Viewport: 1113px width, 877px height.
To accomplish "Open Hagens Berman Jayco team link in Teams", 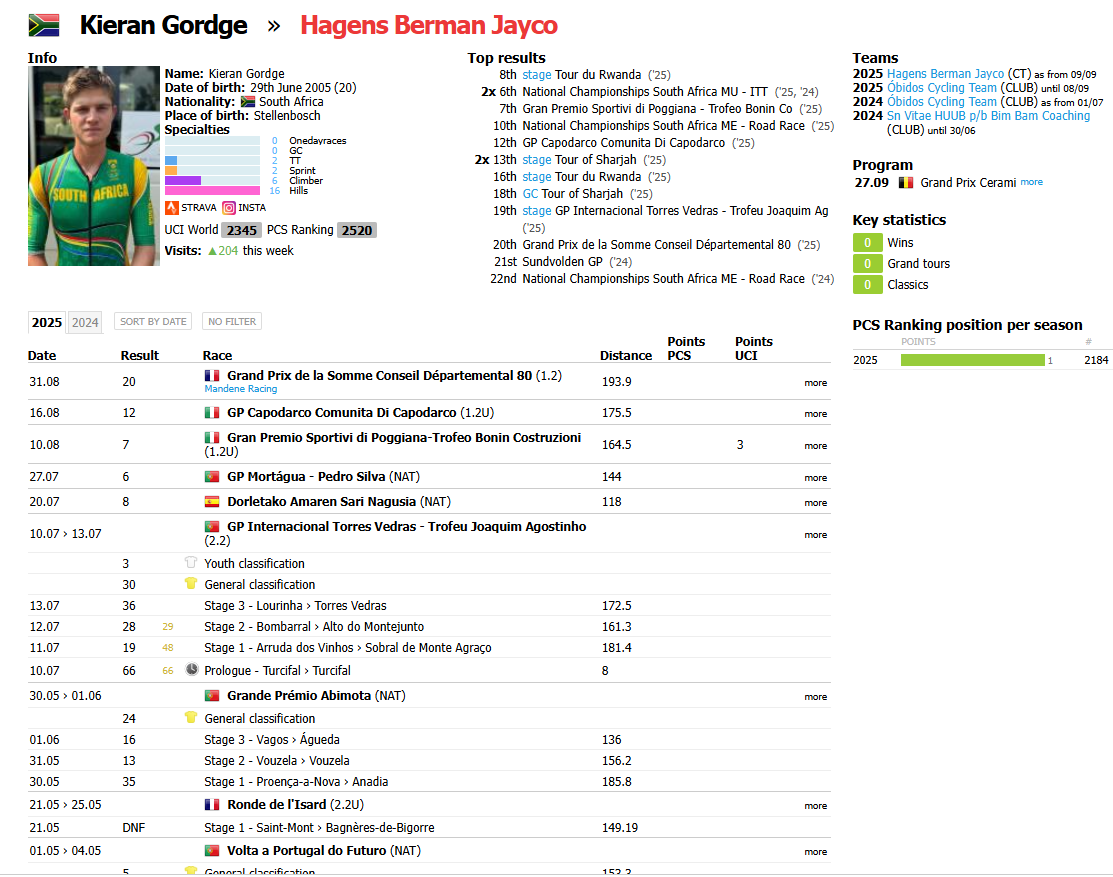I will pyautogui.click(x=945, y=74).
